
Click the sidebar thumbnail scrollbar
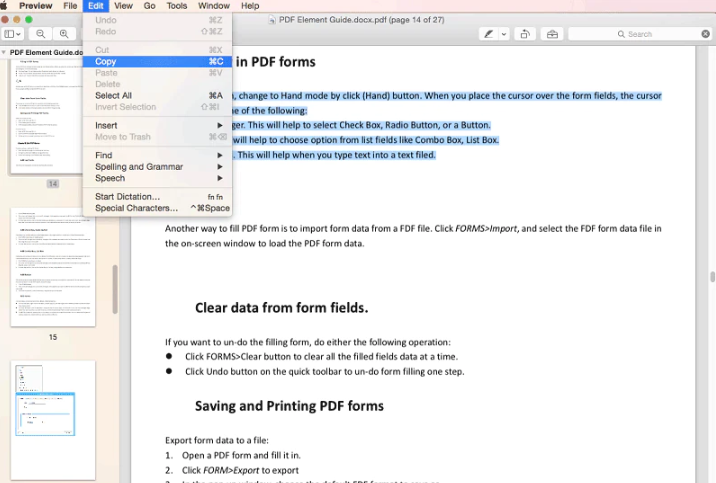[x=115, y=289]
